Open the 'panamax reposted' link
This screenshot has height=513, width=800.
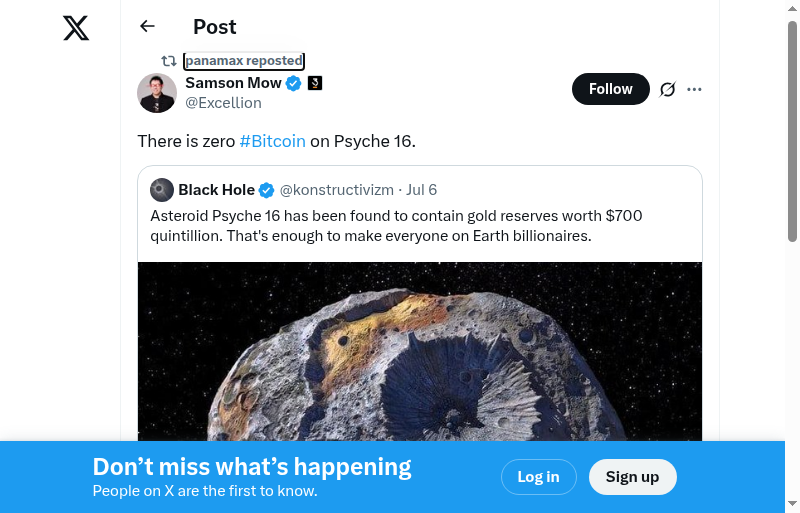243,61
